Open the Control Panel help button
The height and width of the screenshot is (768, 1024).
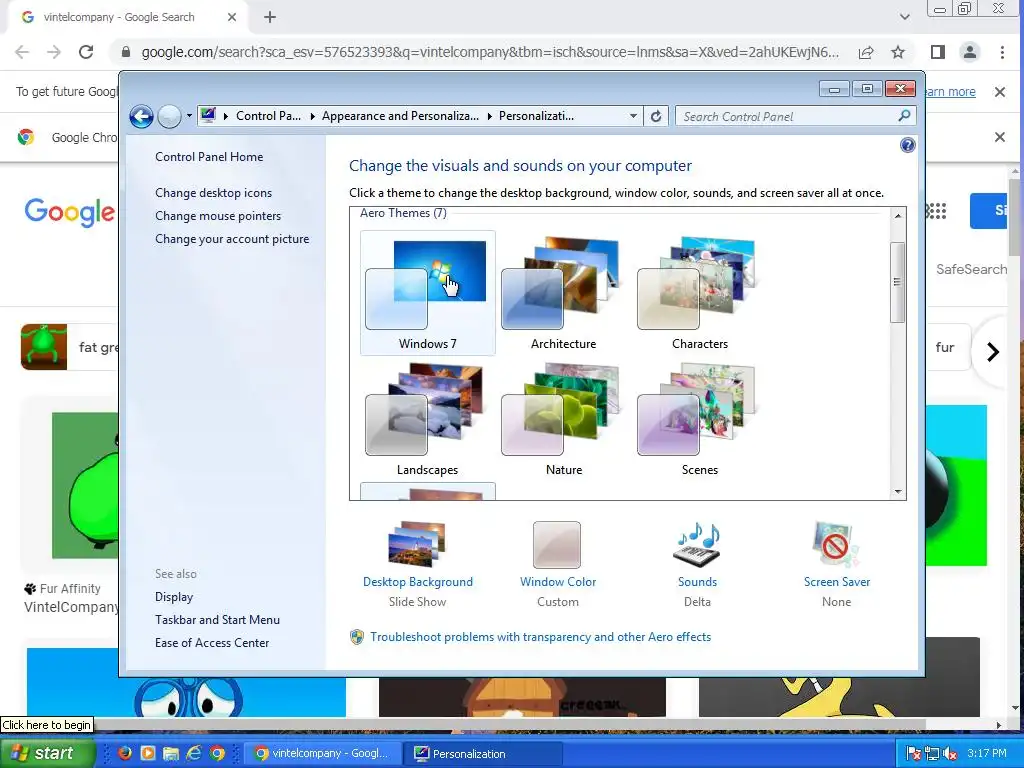tap(907, 145)
